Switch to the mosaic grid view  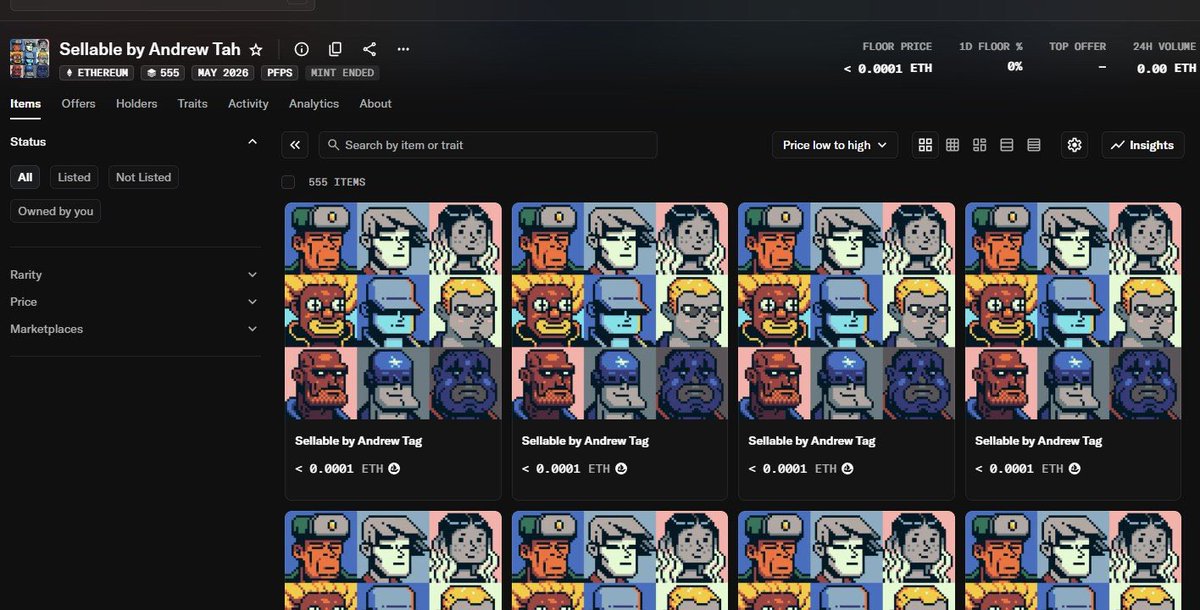[x=980, y=145]
